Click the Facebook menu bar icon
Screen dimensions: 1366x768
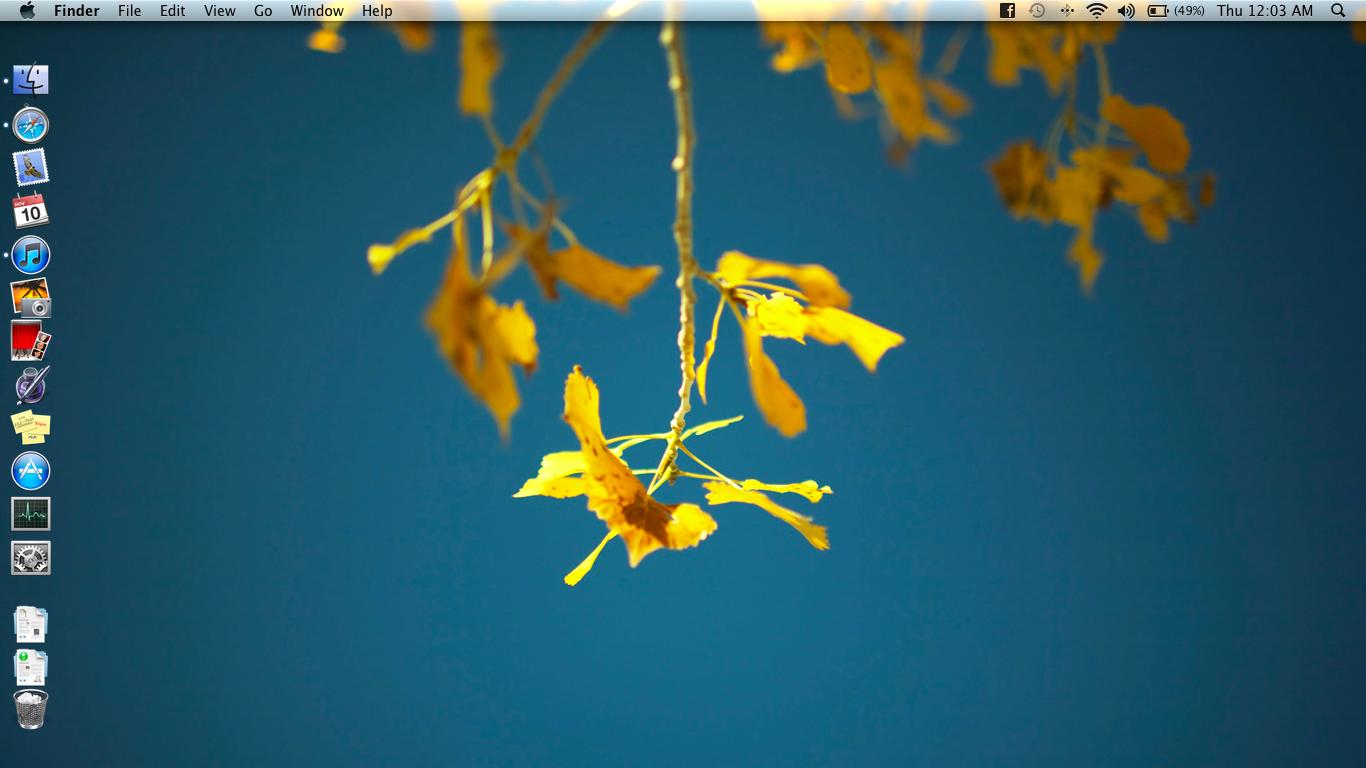pos(1007,11)
